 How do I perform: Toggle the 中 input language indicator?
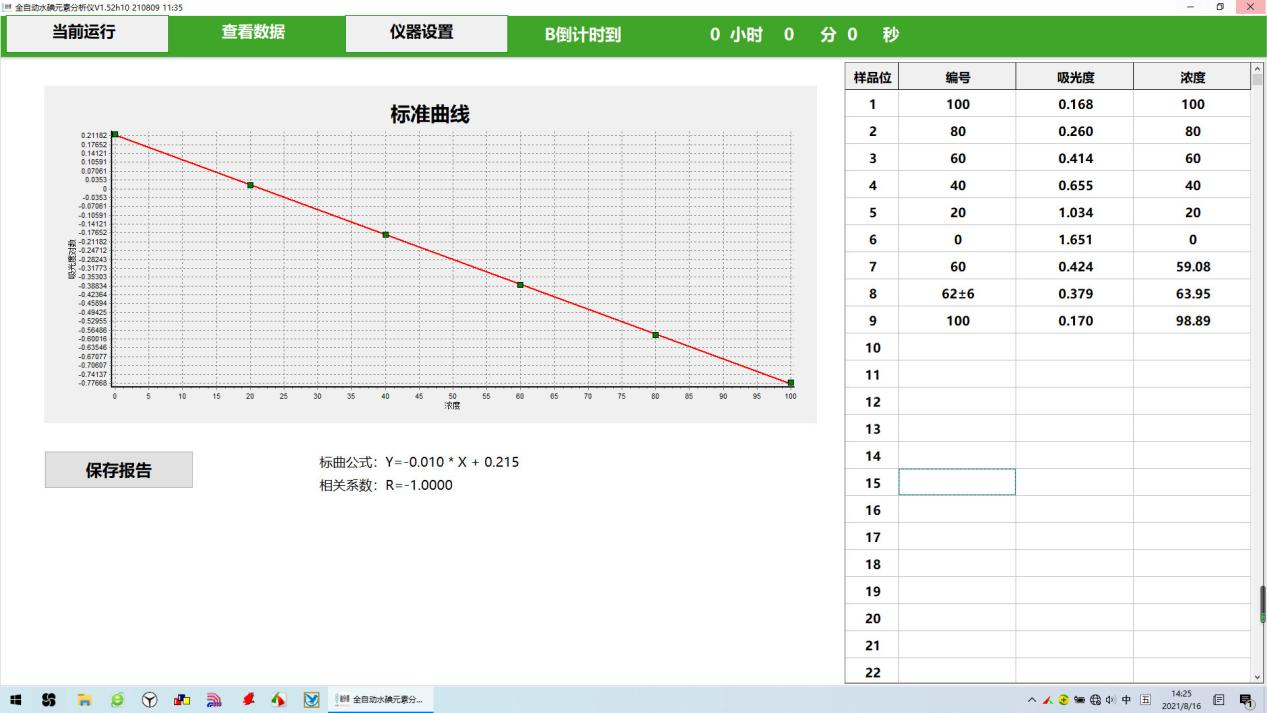(x=1127, y=699)
